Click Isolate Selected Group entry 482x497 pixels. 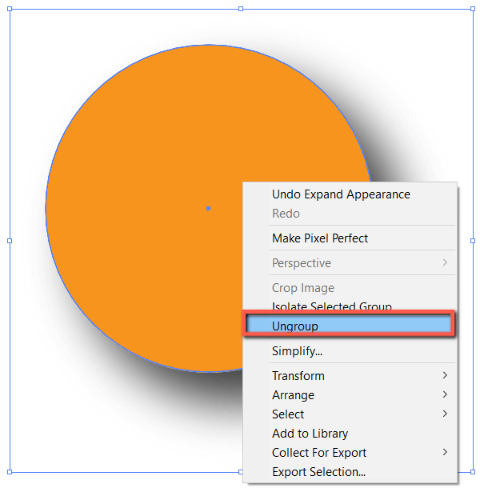[332, 306]
